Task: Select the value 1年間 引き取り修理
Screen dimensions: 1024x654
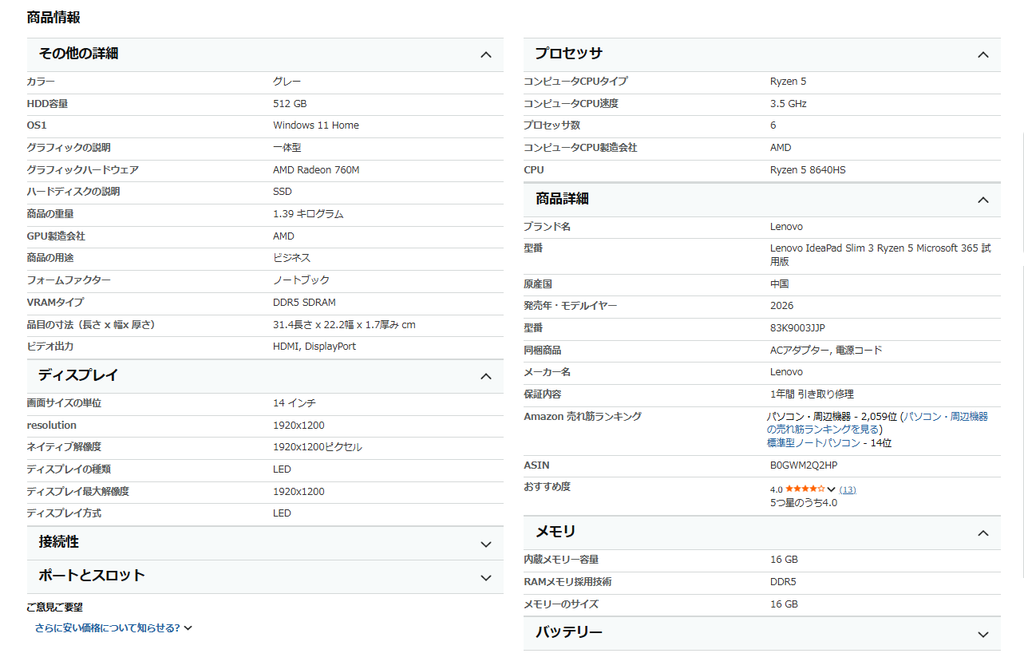Action: pos(812,394)
